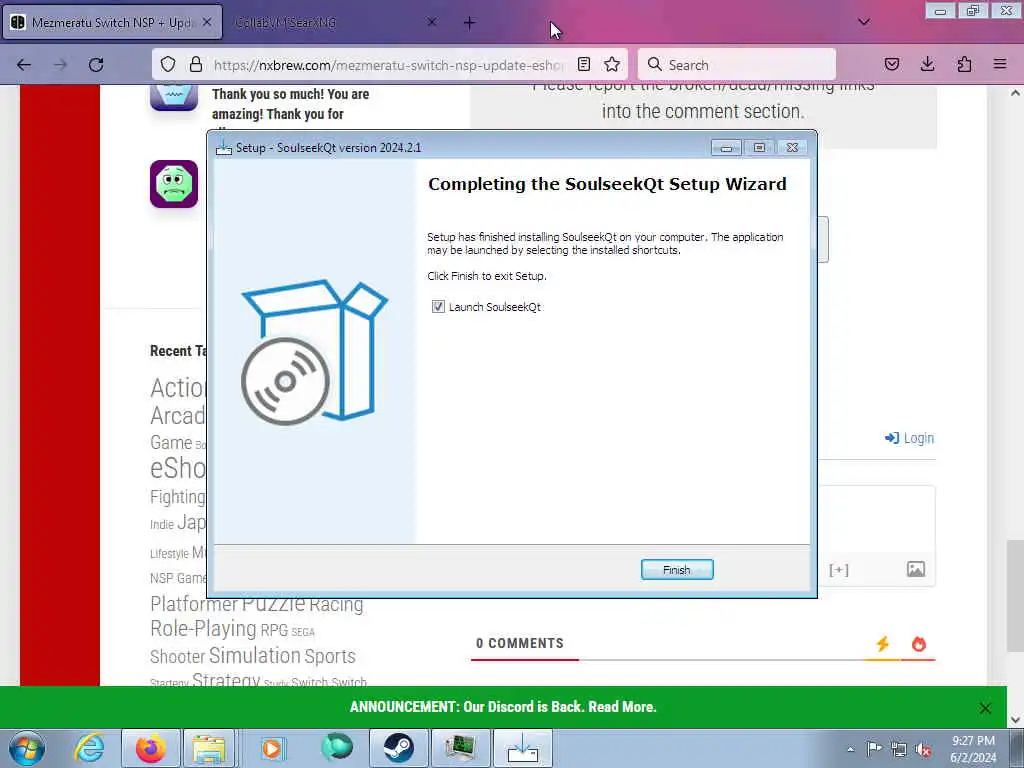This screenshot has width=1024, height=768.
Task: Open the monitor app taskbar icon
Action: 460,748
